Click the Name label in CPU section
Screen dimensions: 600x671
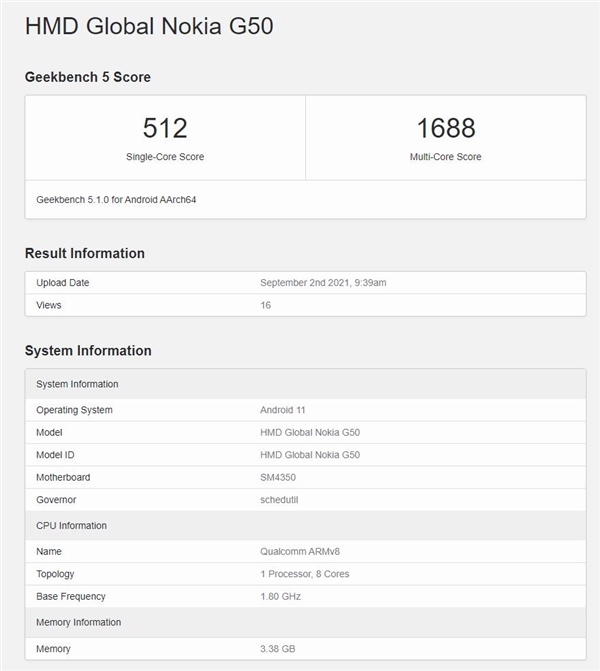tap(49, 552)
